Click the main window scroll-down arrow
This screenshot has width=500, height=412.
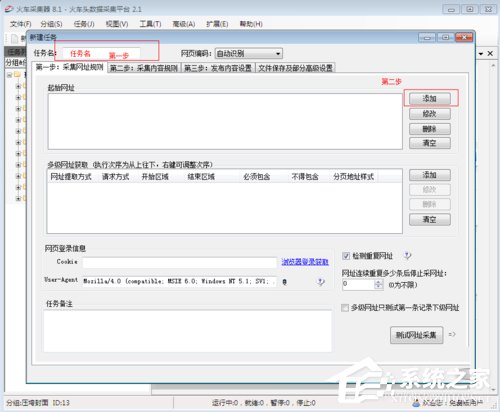pyautogui.click(x=493, y=389)
